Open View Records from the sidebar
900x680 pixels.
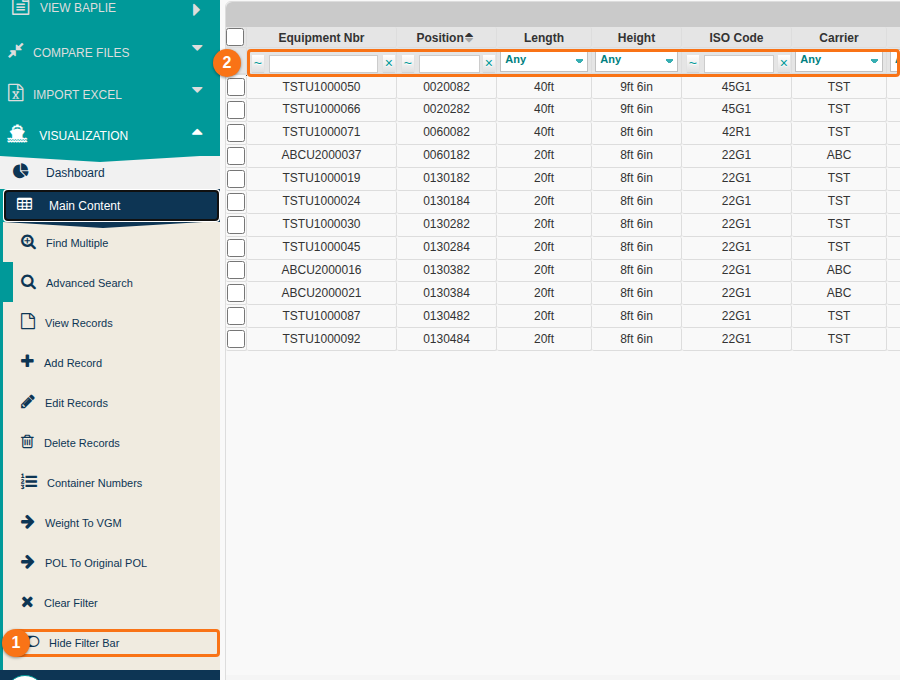[x=79, y=323]
